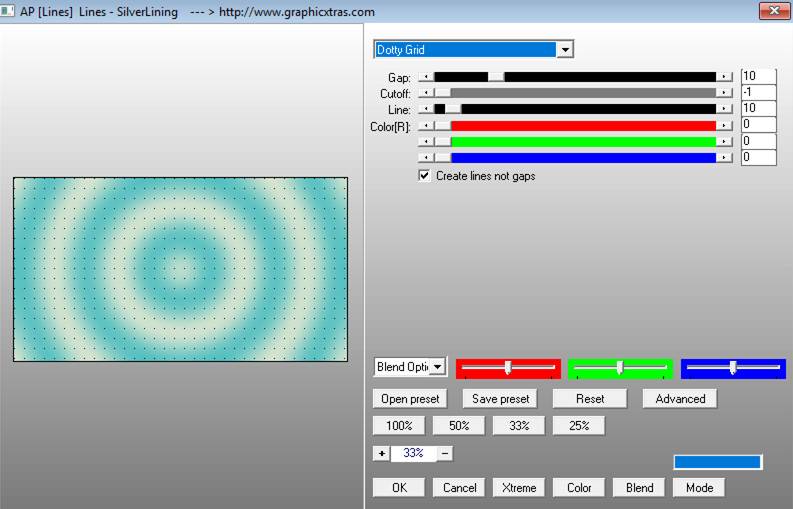Click the blue color value field
Image resolution: width=793 pixels, height=509 pixels.
(x=759, y=157)
